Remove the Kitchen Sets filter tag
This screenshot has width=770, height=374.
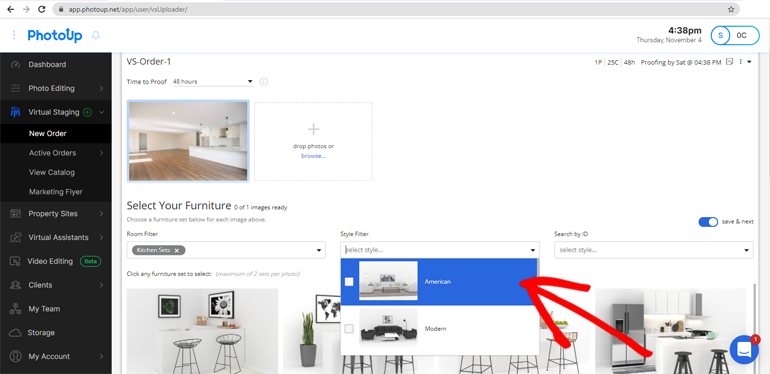click(177, 250)
